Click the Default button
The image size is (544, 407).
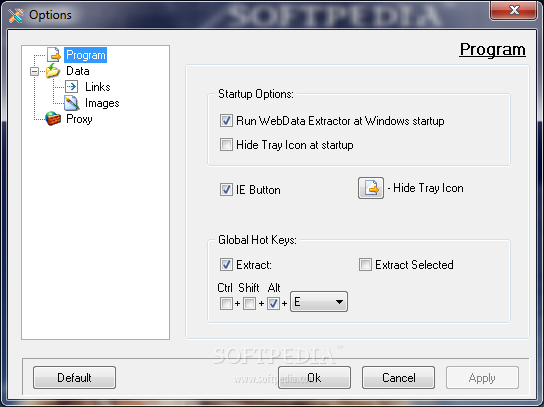75,378
